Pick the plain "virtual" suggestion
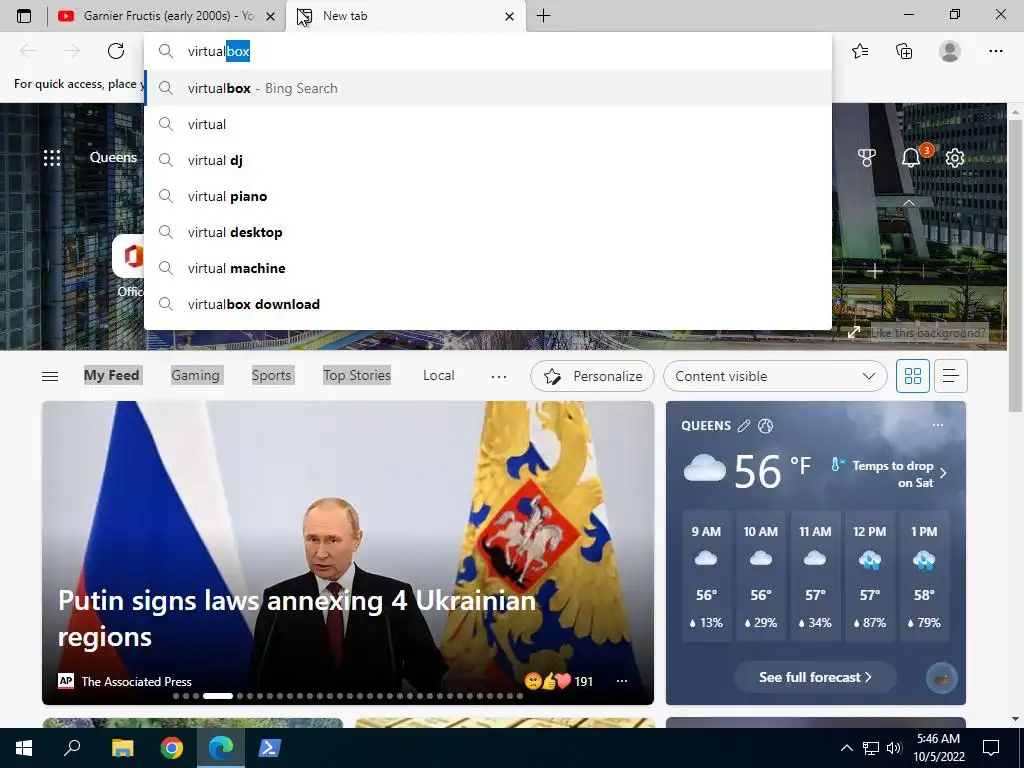This screenshot has height=768, width=1024. click(x=488, y=124)
